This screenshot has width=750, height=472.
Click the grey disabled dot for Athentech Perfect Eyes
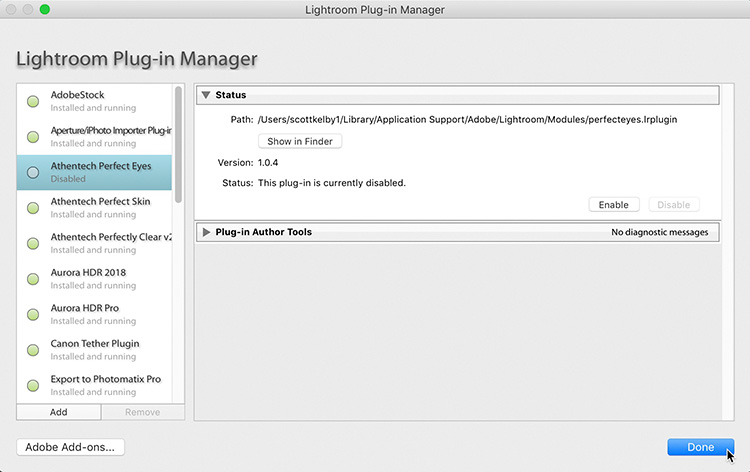coord(33,172)
